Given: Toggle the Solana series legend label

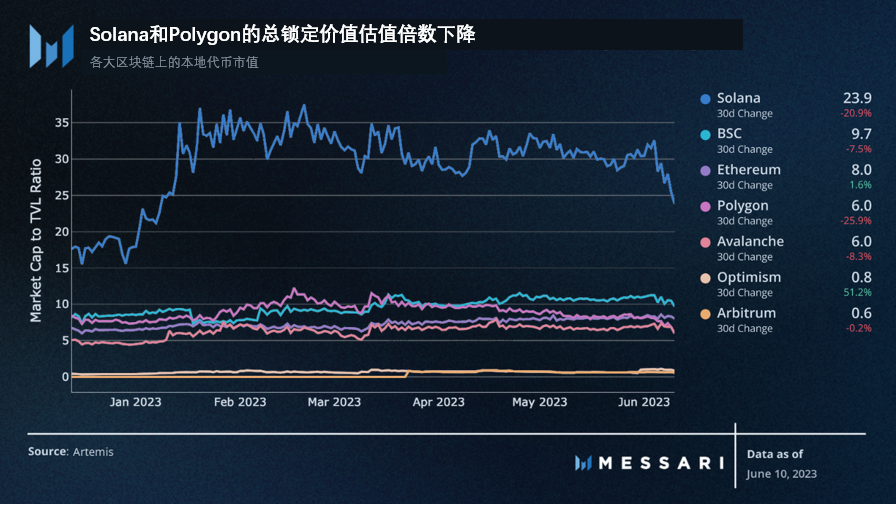Looking at the screenshot, I should [x=738, y=98].
